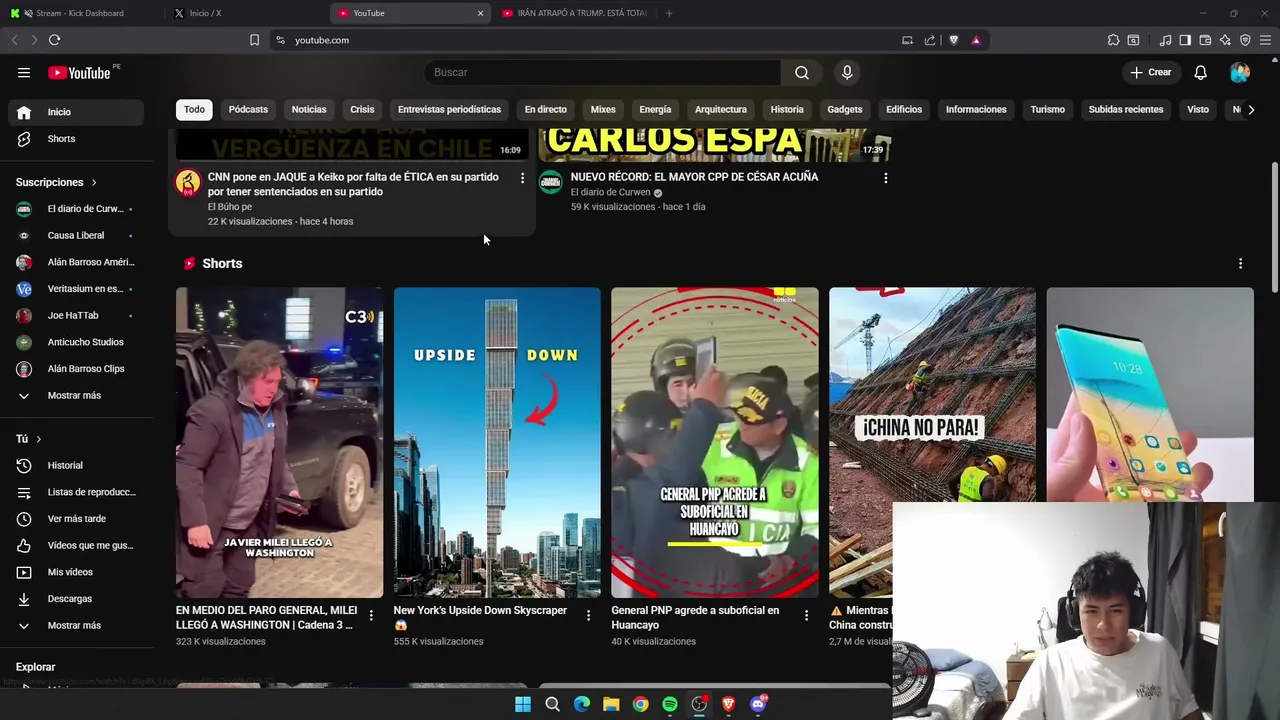
Task: Bookmark this page icon
Action: point(254,40)
